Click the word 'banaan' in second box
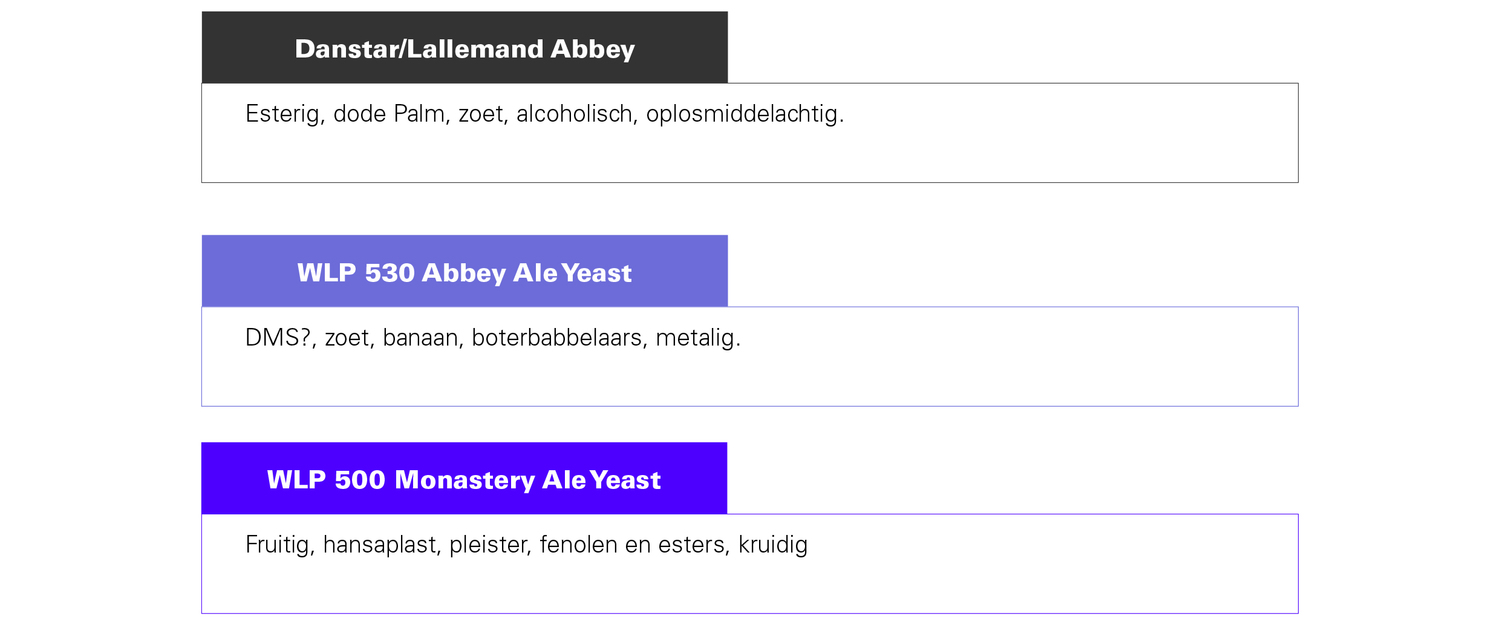This screenshot has height=633, width=1500. 421,338
